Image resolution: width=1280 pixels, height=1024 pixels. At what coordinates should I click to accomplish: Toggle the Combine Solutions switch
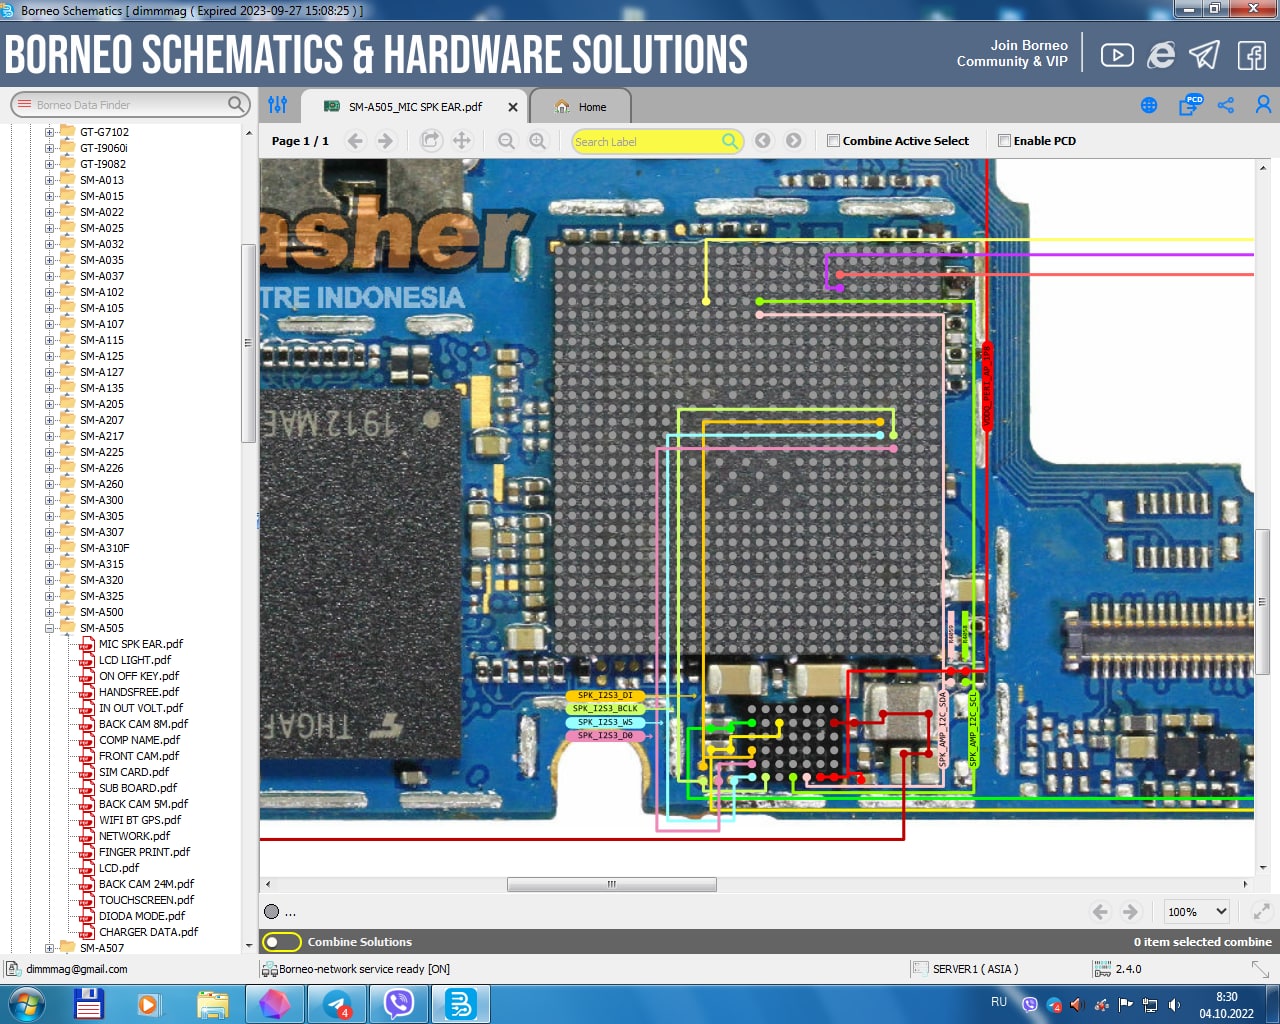pyautogui.click(x=282, y=942)
